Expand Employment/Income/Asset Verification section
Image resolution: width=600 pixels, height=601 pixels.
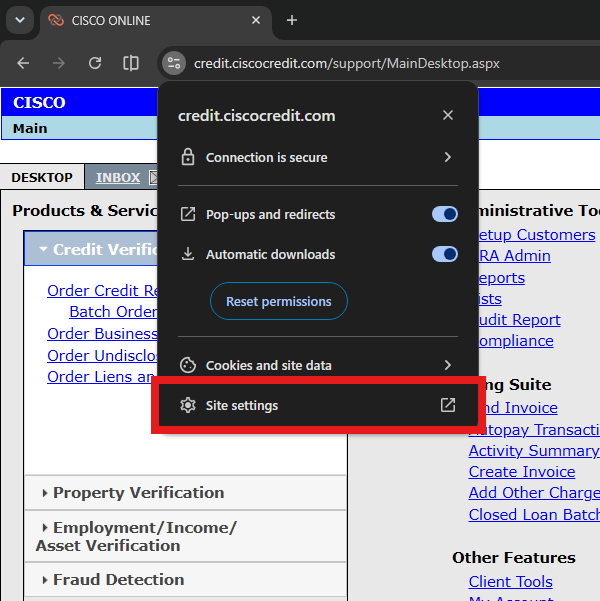(x=186, y=537)
